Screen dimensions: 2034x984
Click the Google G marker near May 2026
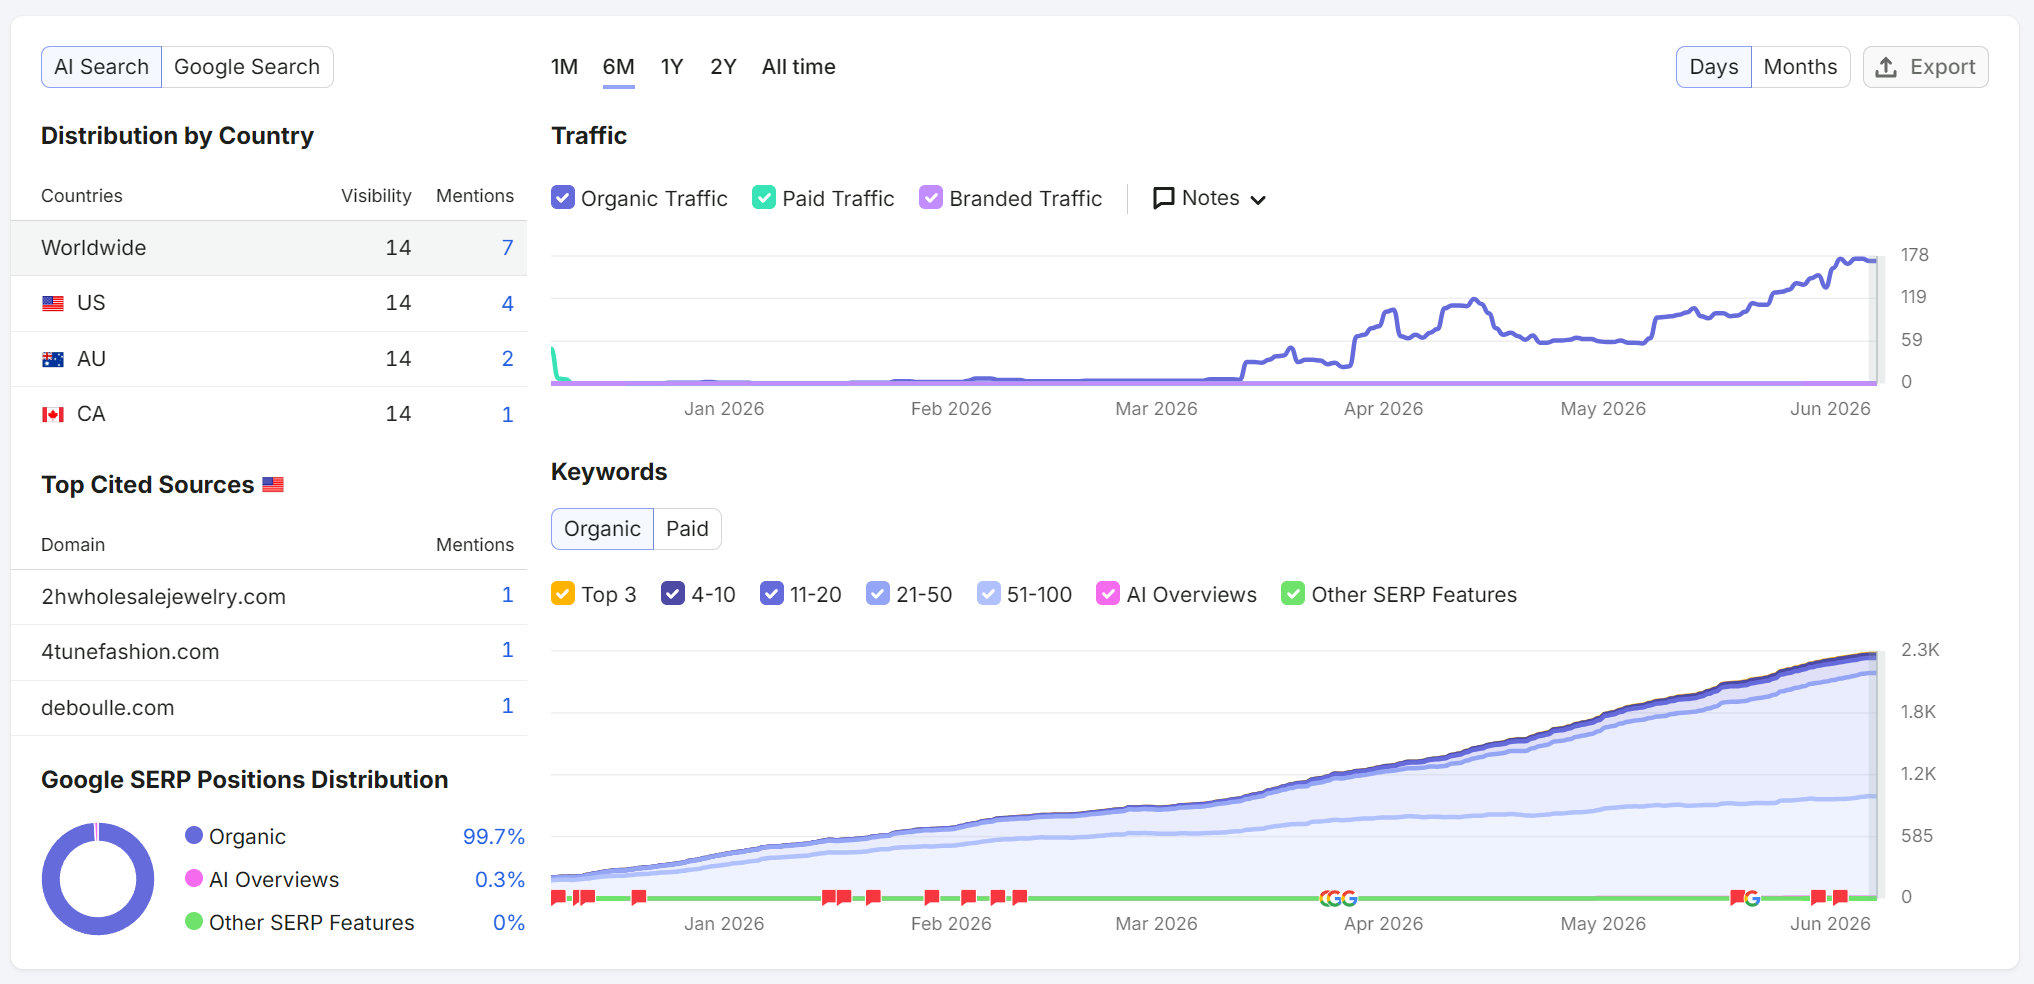(x=1752, y=898)
